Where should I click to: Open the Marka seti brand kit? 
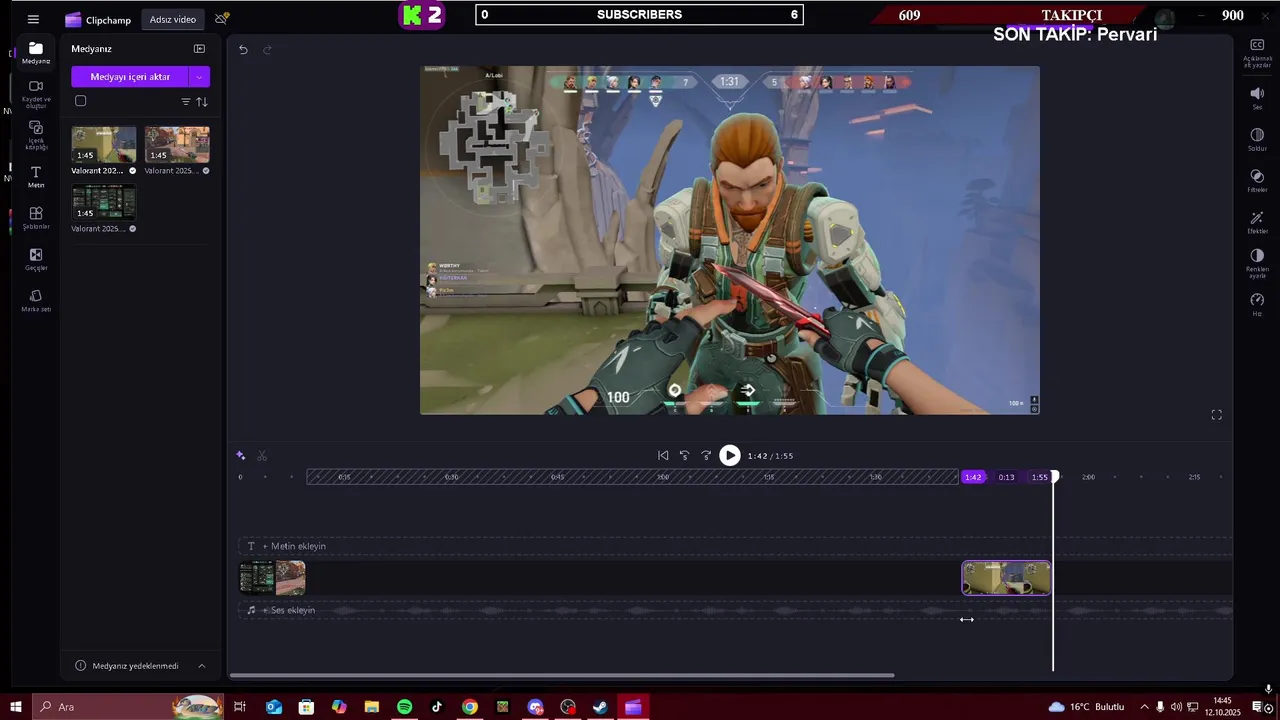point(36,300)
